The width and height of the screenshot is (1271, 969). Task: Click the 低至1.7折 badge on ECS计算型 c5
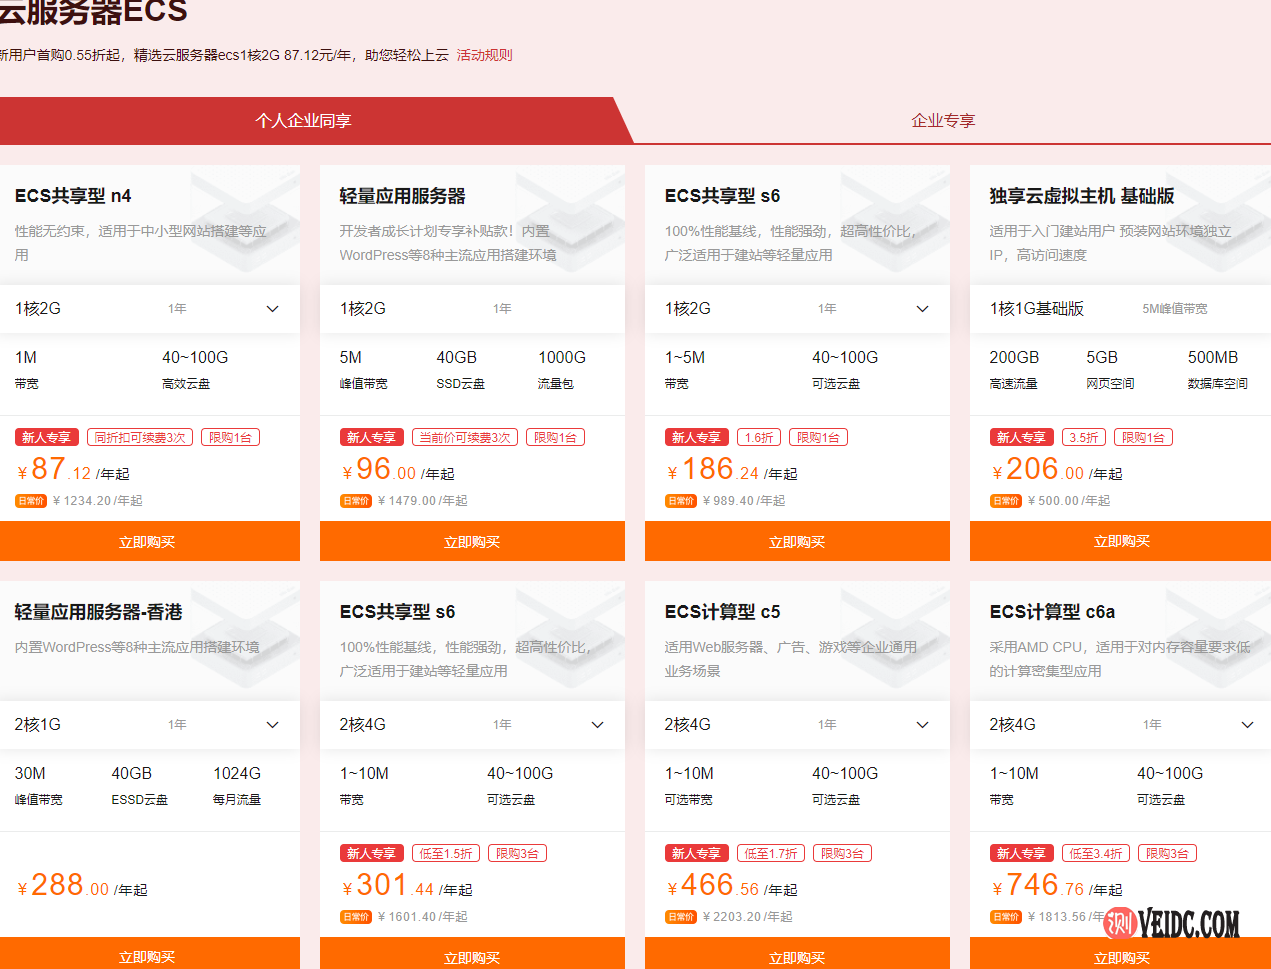[771, 852]
